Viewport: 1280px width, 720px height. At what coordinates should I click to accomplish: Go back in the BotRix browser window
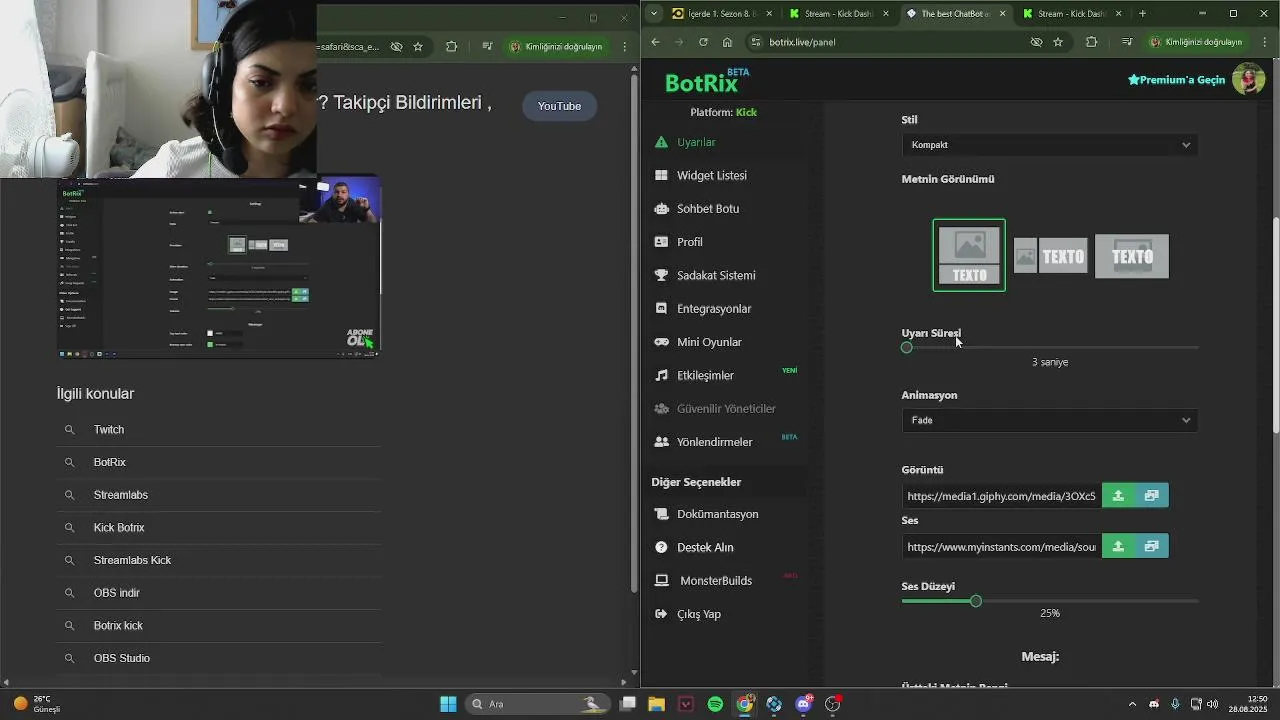click(655, 42)
